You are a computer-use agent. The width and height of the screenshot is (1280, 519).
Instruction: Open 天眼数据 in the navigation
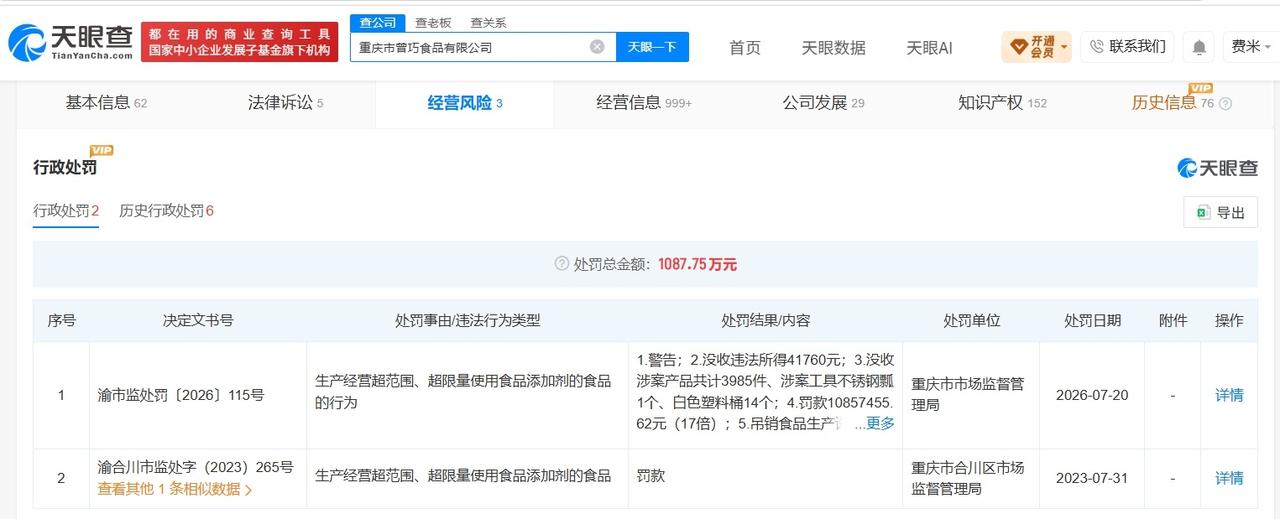coord(833,47)
